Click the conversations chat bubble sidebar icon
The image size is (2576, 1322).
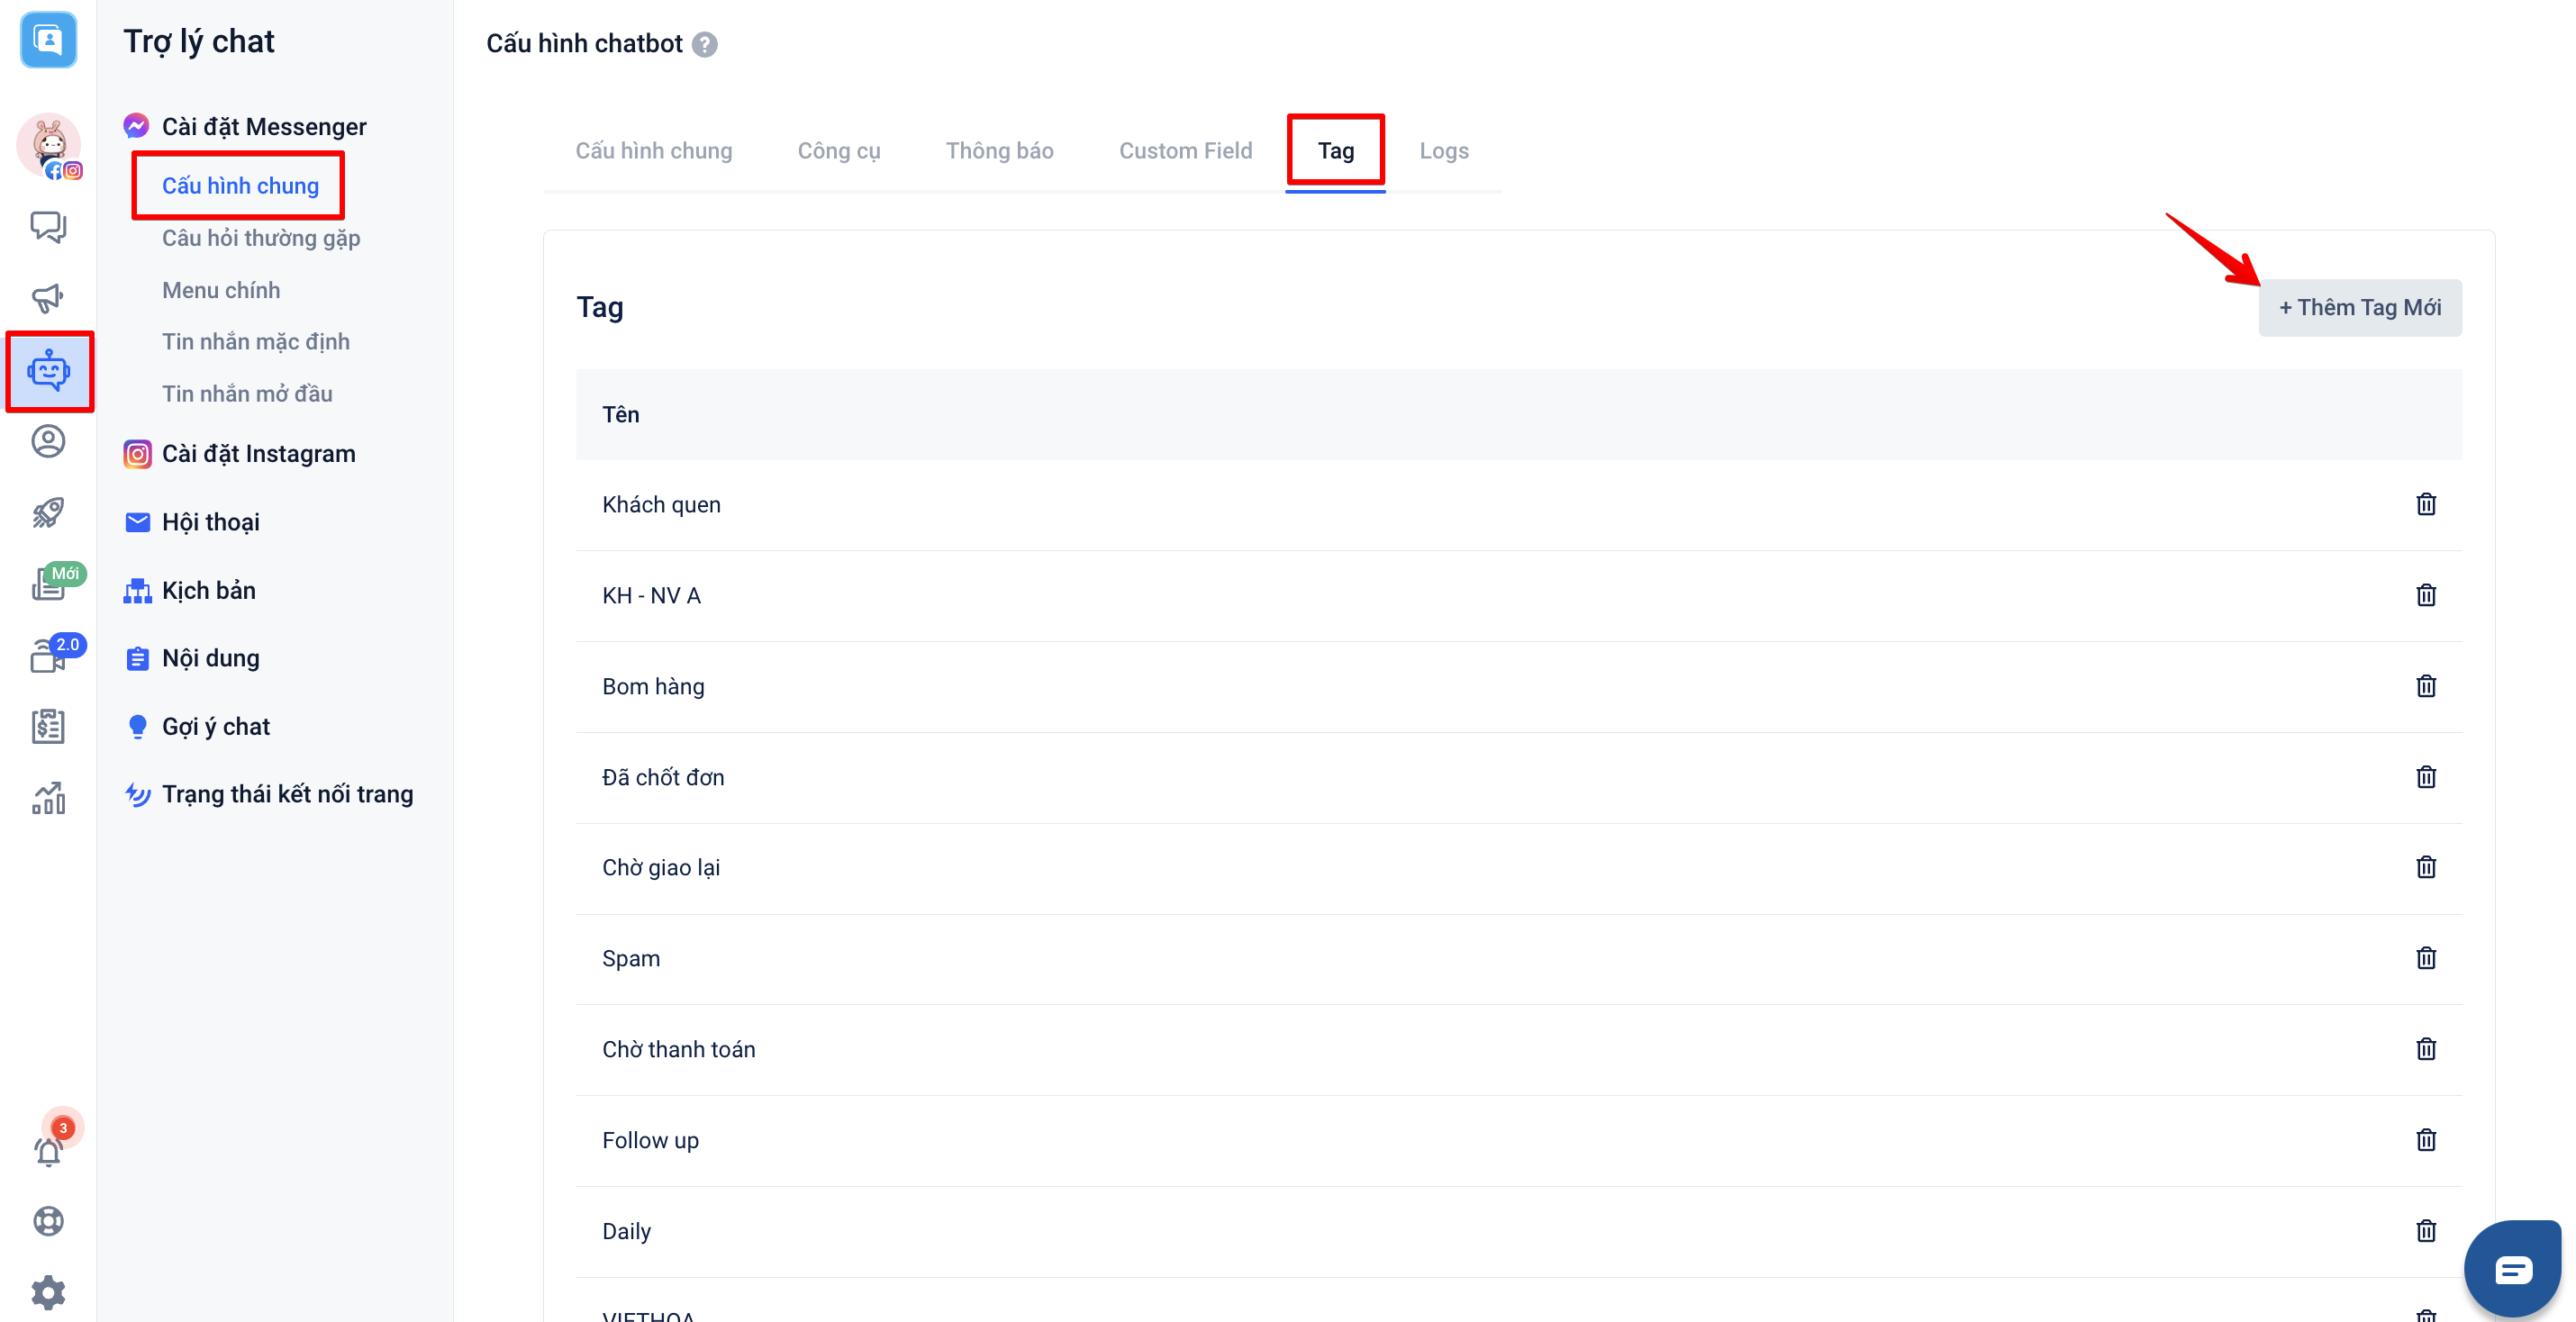coord(48,227)
